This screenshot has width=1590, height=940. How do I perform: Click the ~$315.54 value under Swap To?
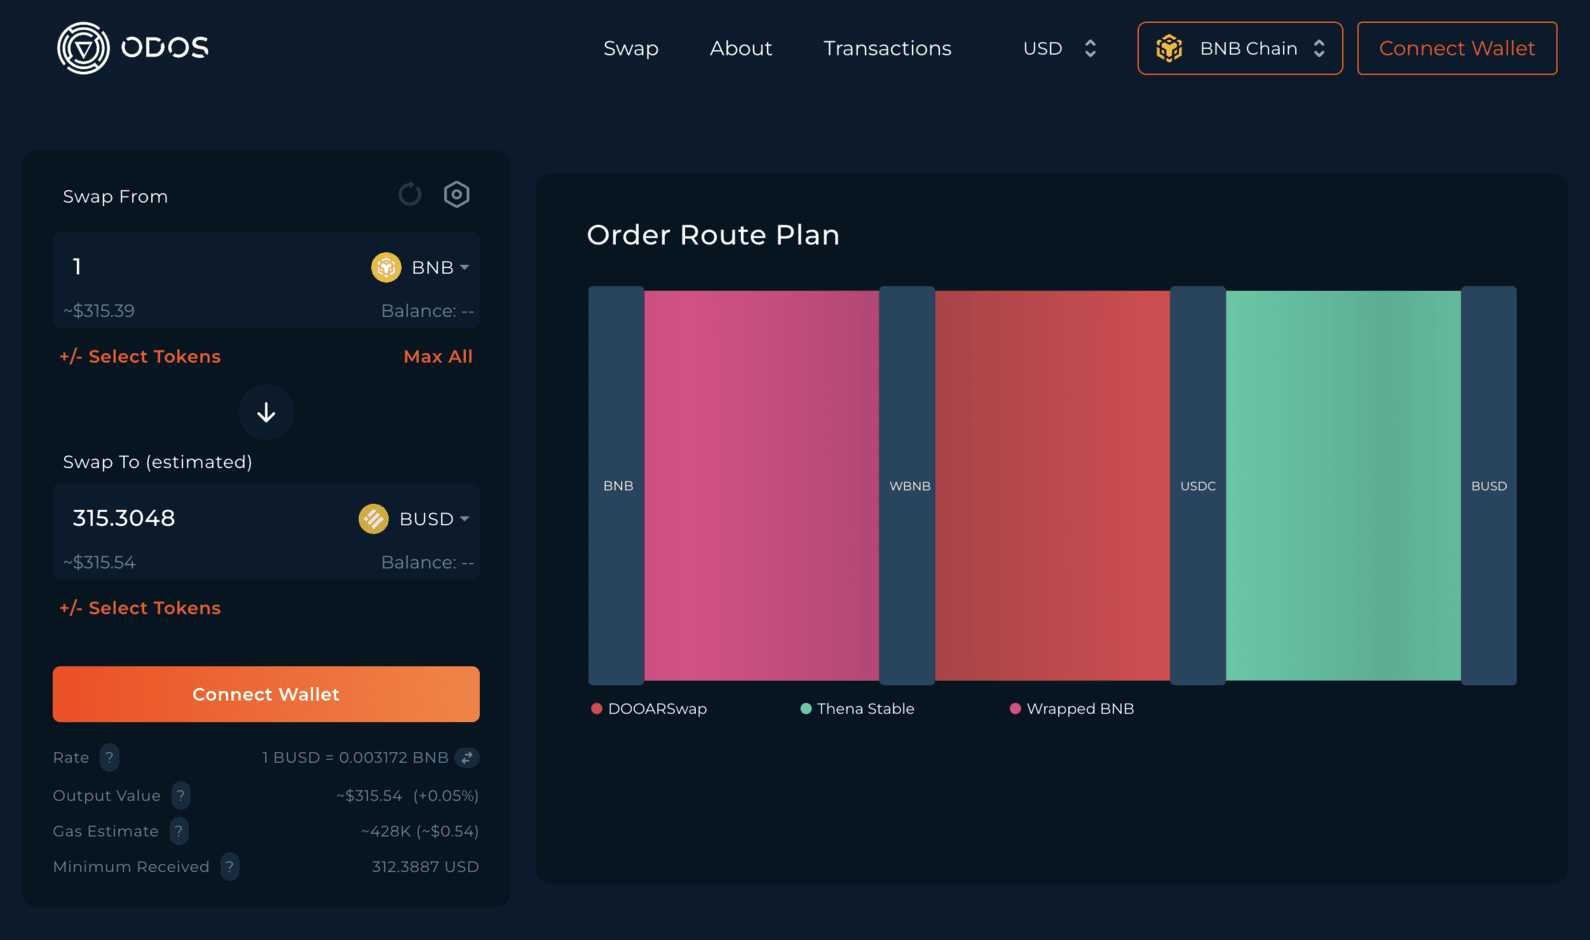(x=99, y=563)
